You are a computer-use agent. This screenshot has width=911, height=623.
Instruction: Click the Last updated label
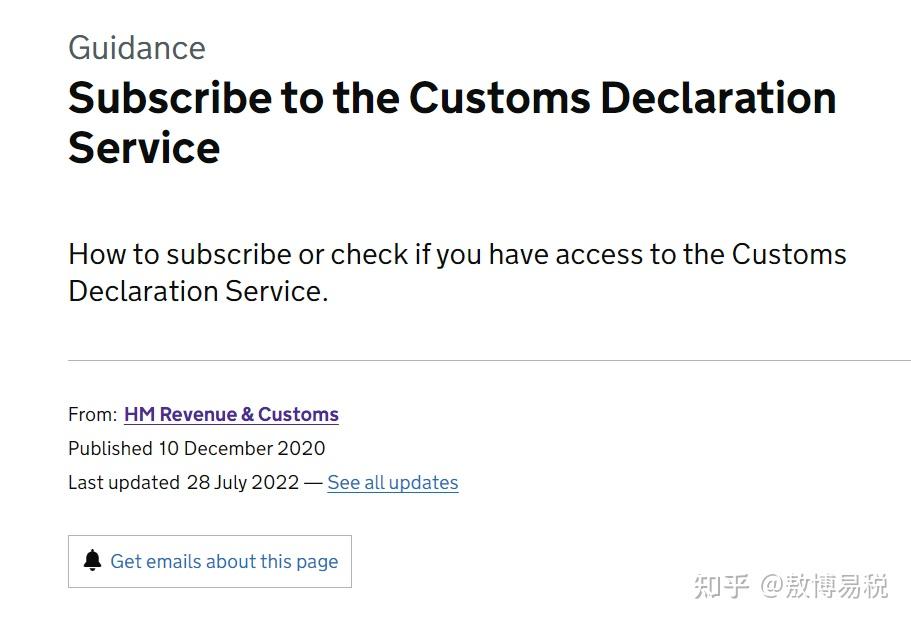[x=123, y=482]
